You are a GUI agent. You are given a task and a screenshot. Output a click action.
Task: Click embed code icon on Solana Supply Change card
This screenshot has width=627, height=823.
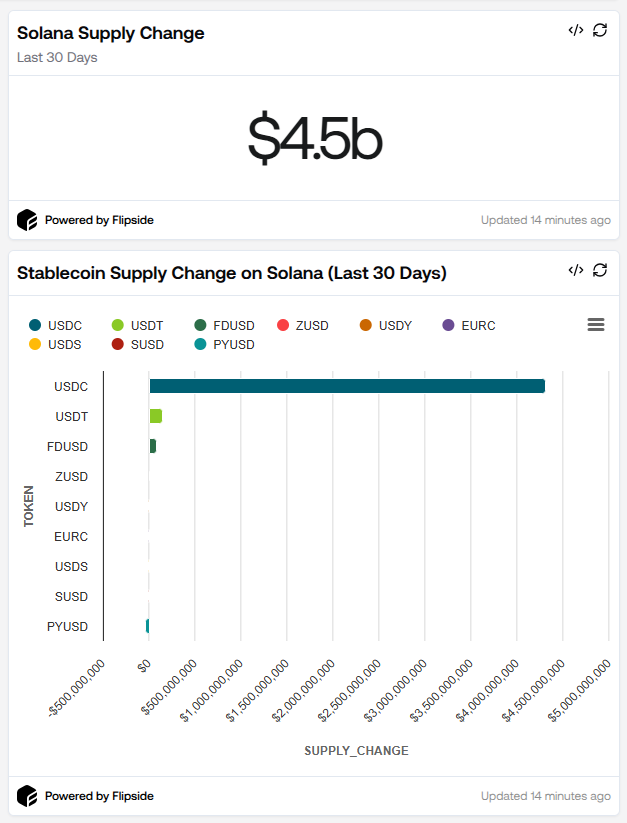(575, 30)
